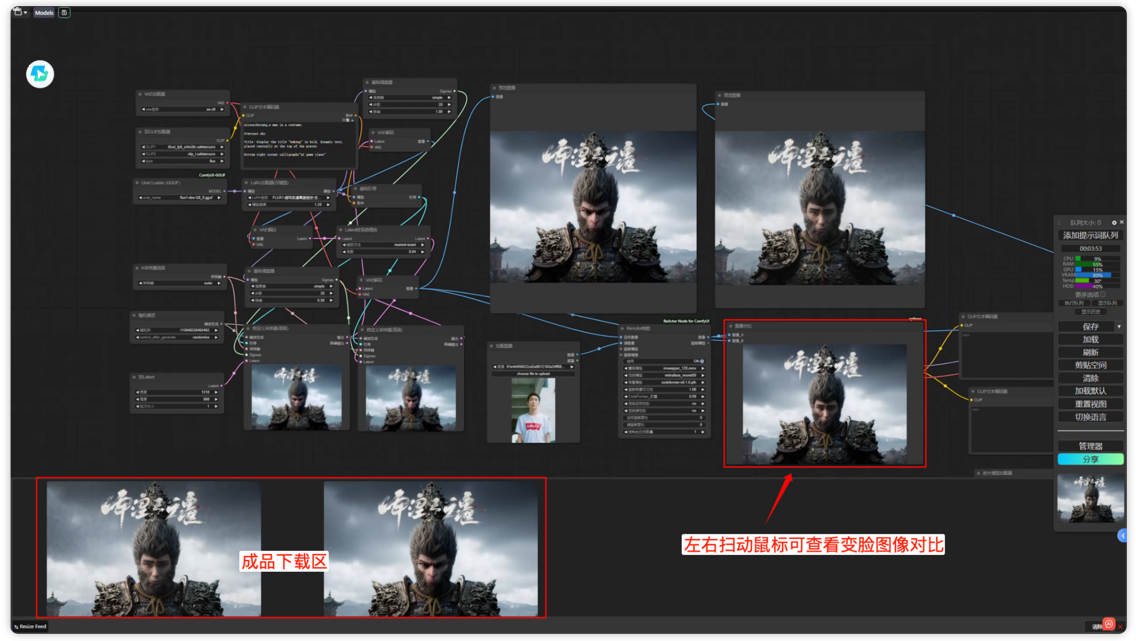
Task: Click the LoRA strength 1.20 value slider
Action: pyautogui.click(x=290, y=205)
